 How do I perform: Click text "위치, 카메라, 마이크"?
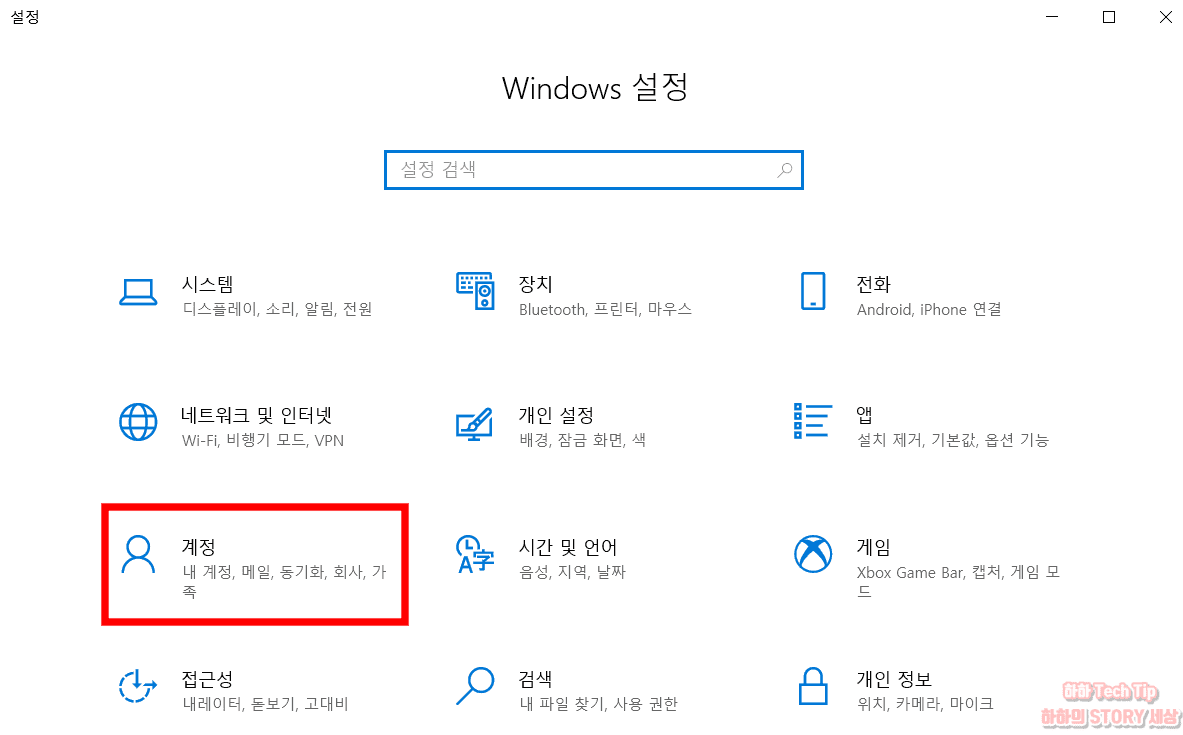tap(925, 704)
